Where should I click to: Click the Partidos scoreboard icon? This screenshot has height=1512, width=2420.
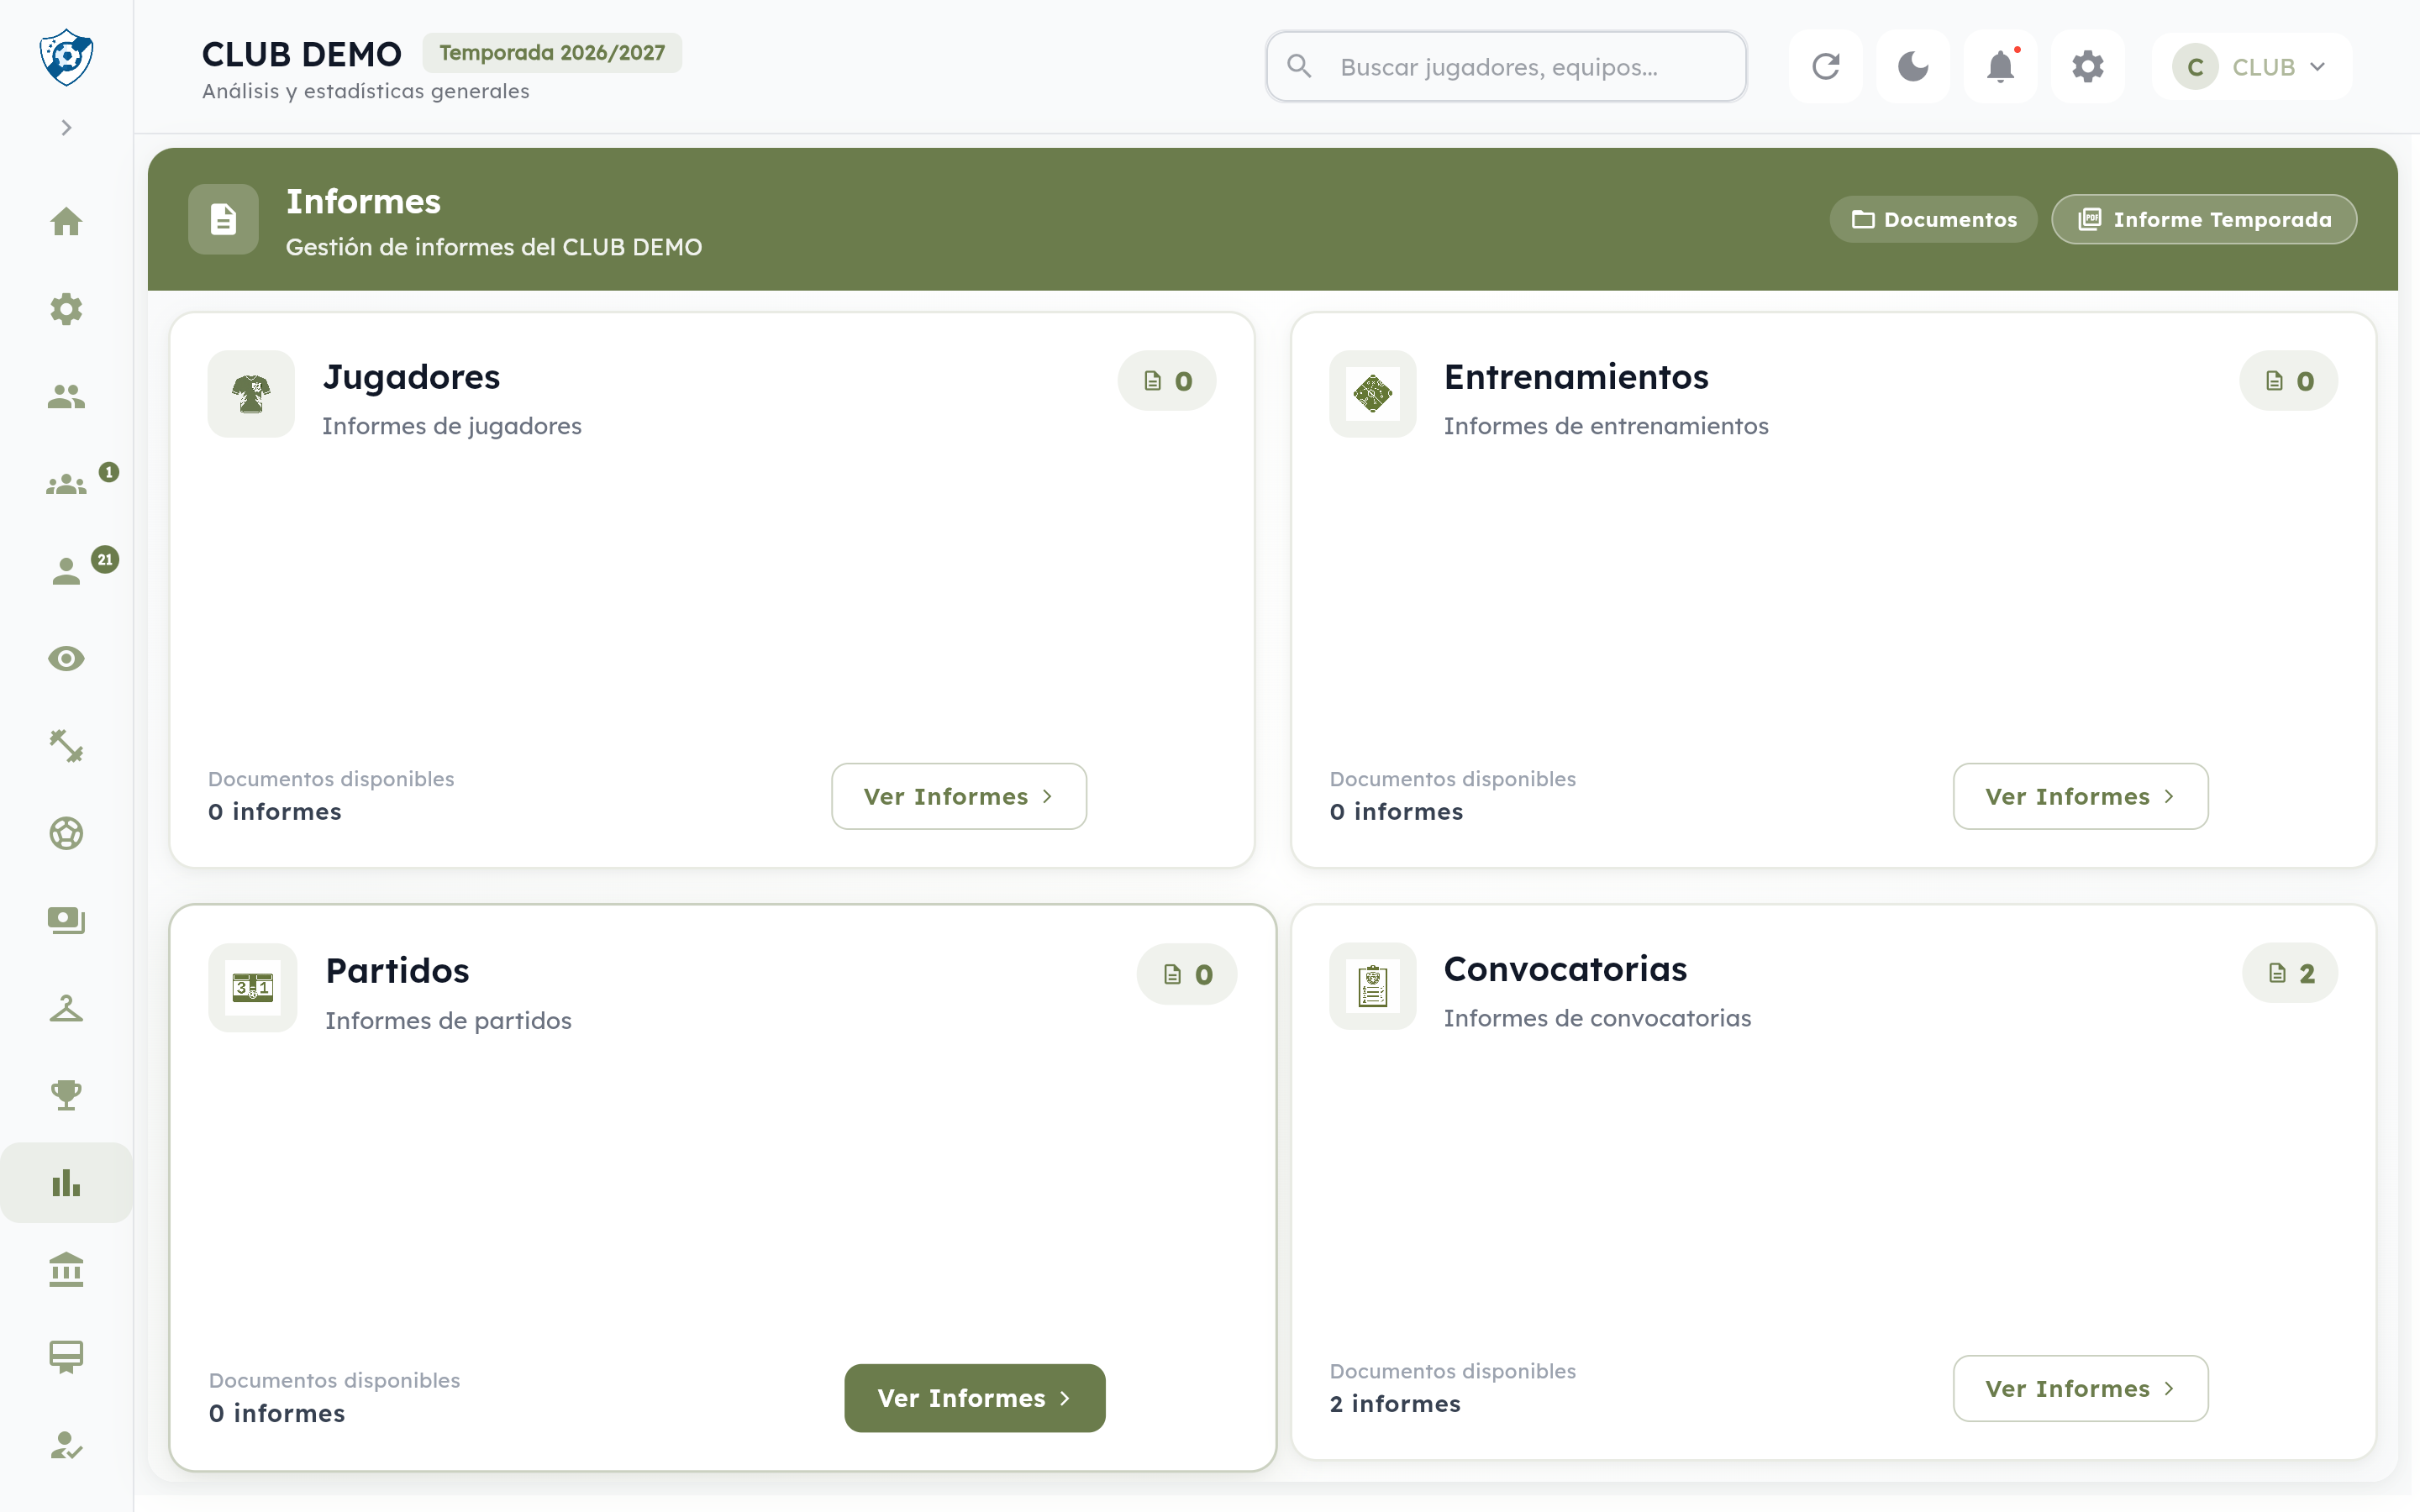pos(253,988)
